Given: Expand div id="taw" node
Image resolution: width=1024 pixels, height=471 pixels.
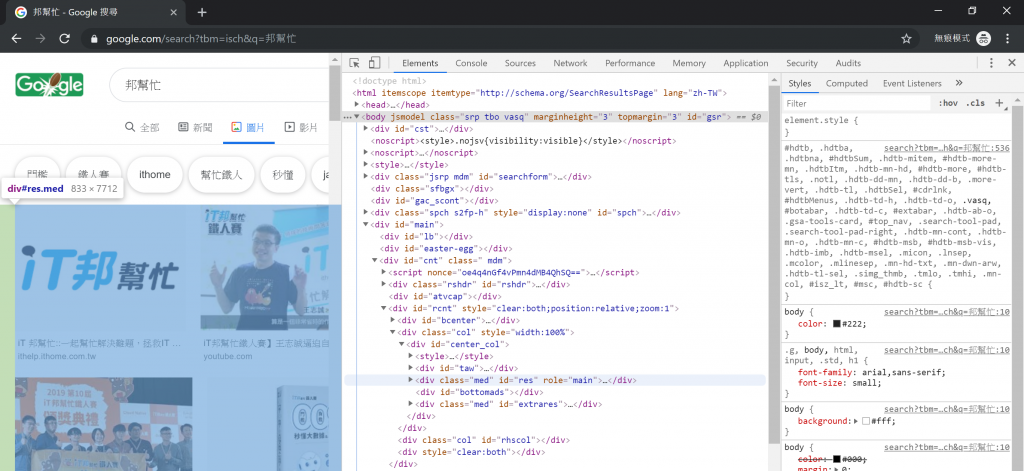Looking at the screenshot, I should pyautogui.click(x=411, y=368).
